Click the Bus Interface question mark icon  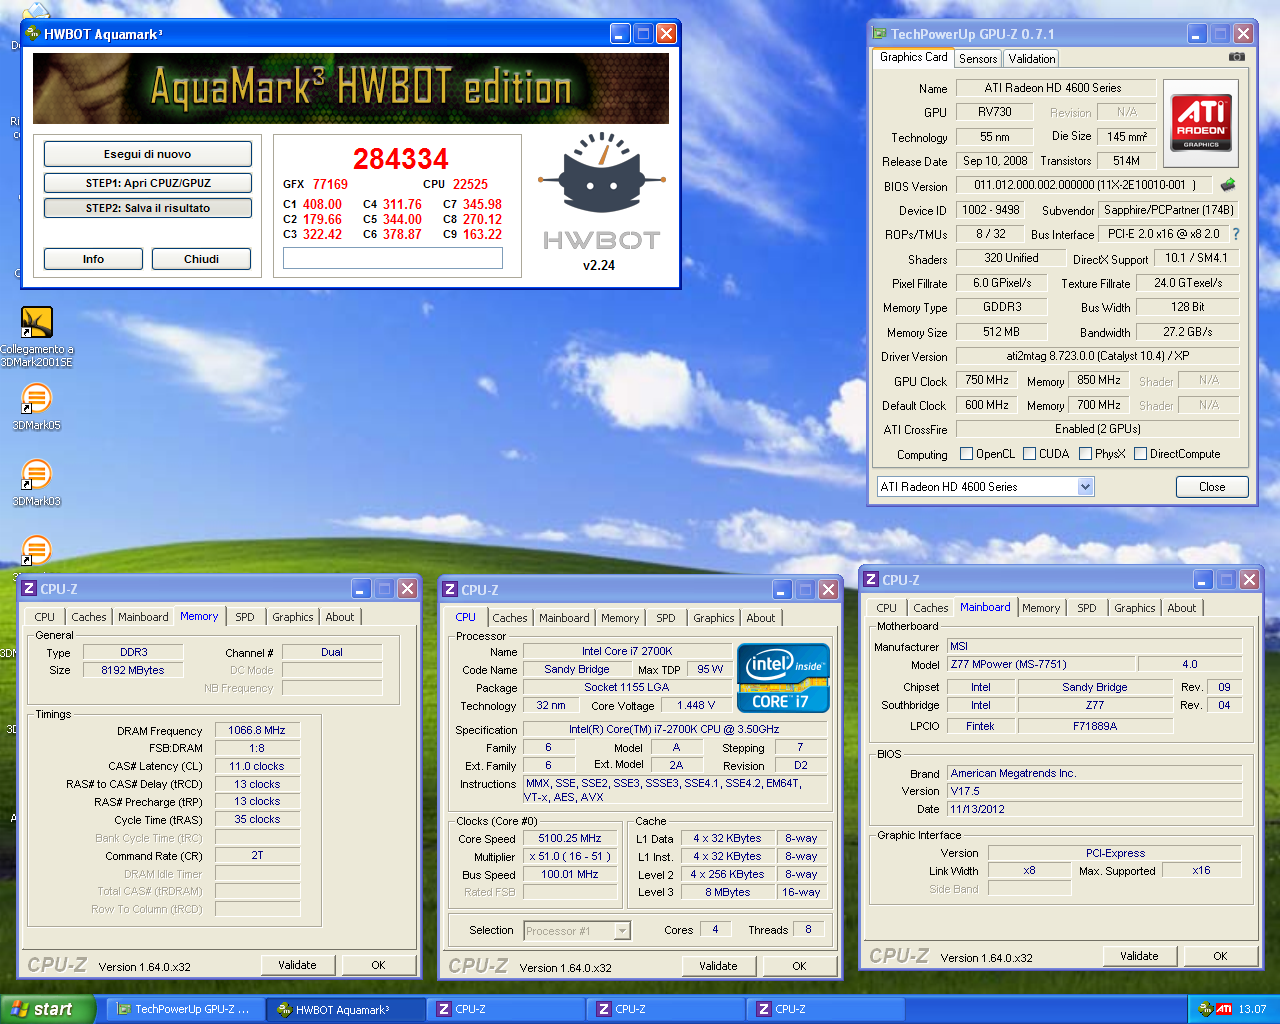(x=1236, y=234)
